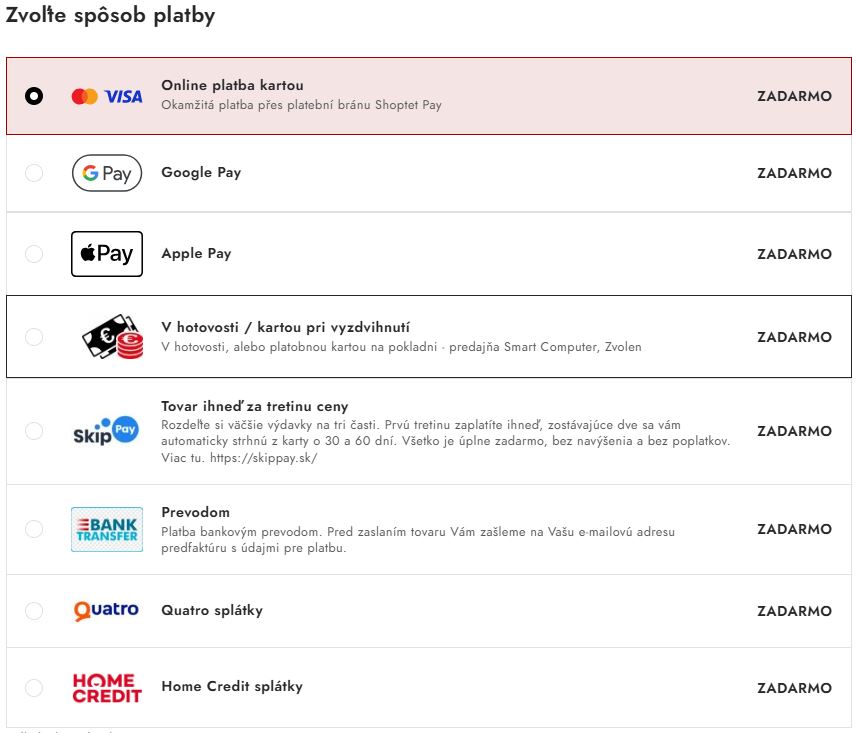
Task: Select the Prevodom bank transfer radio button
Action: 34,529
